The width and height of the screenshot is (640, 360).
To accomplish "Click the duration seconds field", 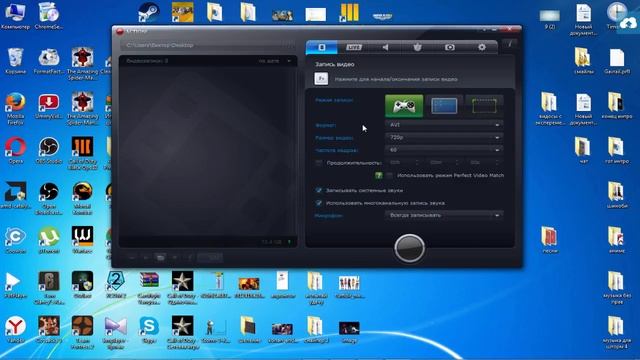I will coord(484,162).
